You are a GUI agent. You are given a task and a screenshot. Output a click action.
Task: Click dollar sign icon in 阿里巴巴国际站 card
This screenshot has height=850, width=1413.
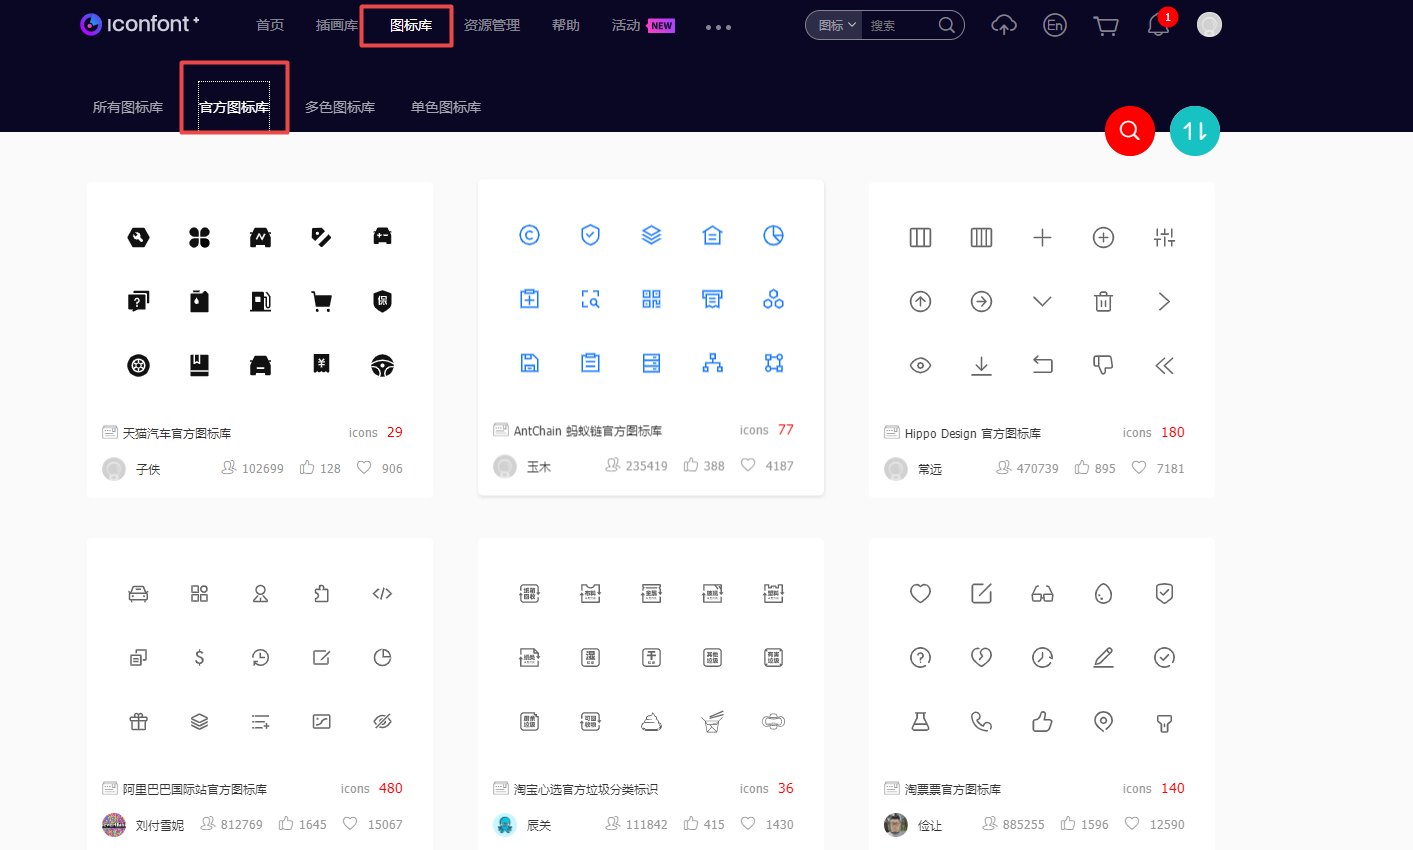[x=199, y=657]
